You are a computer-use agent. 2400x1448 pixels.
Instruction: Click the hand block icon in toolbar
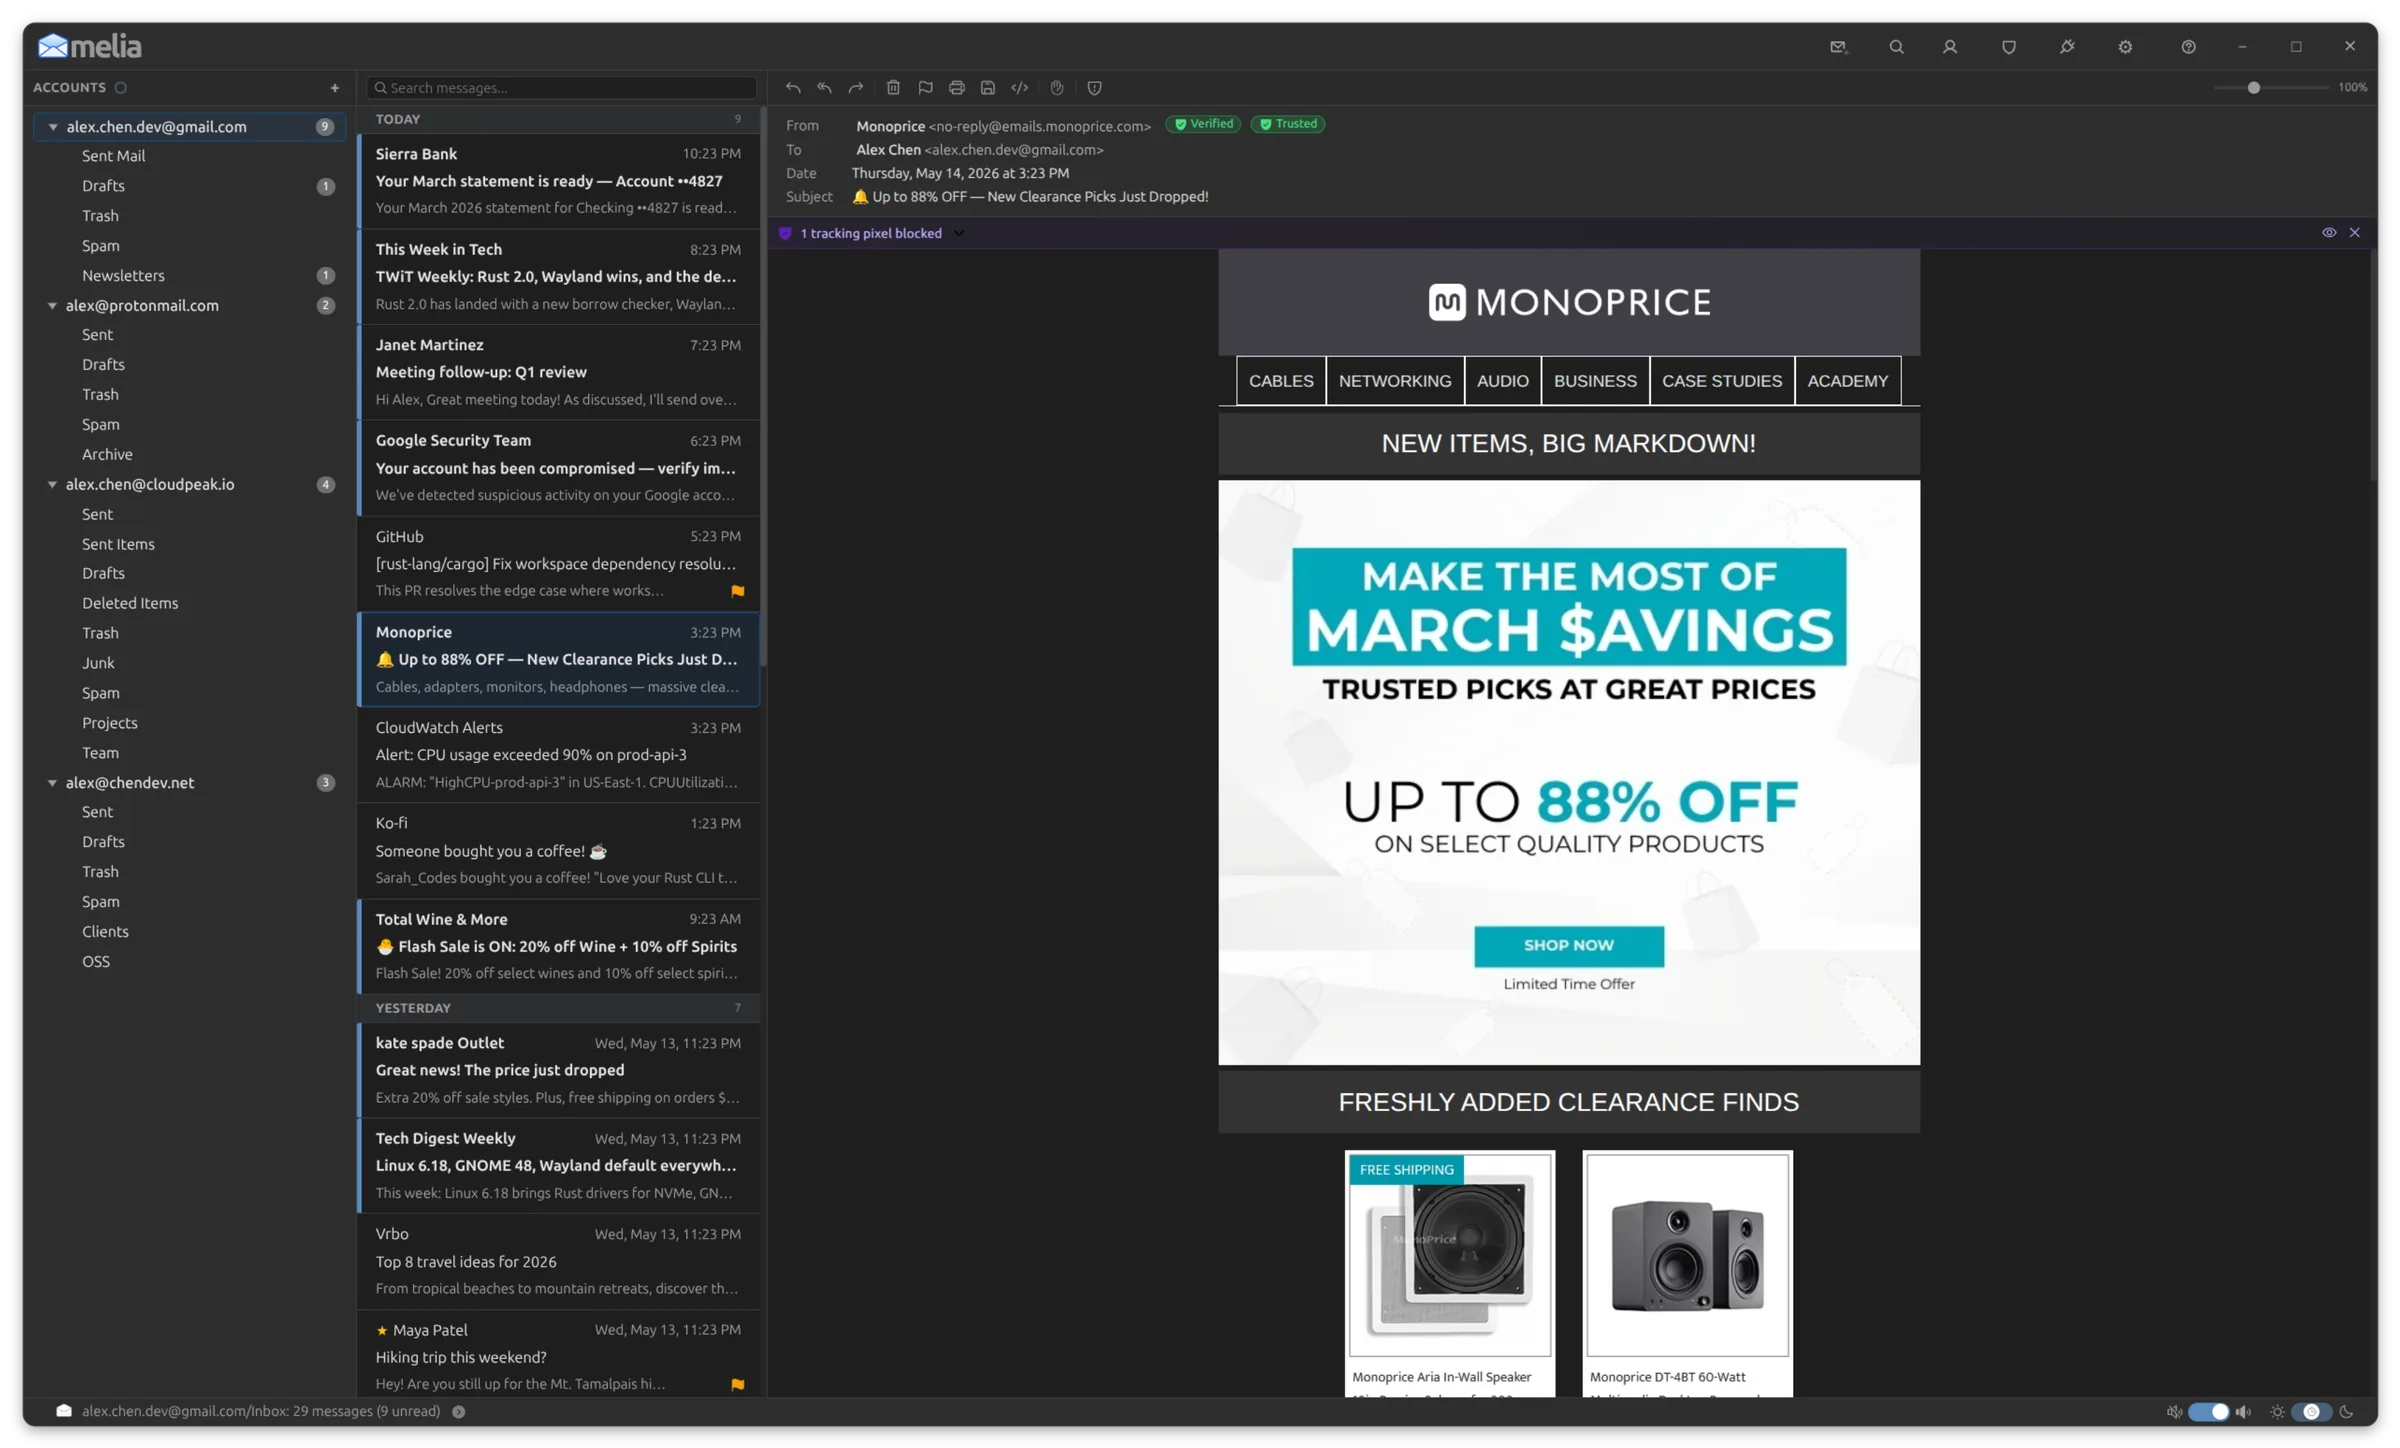pyautogui.click(x=1057, y=88)
